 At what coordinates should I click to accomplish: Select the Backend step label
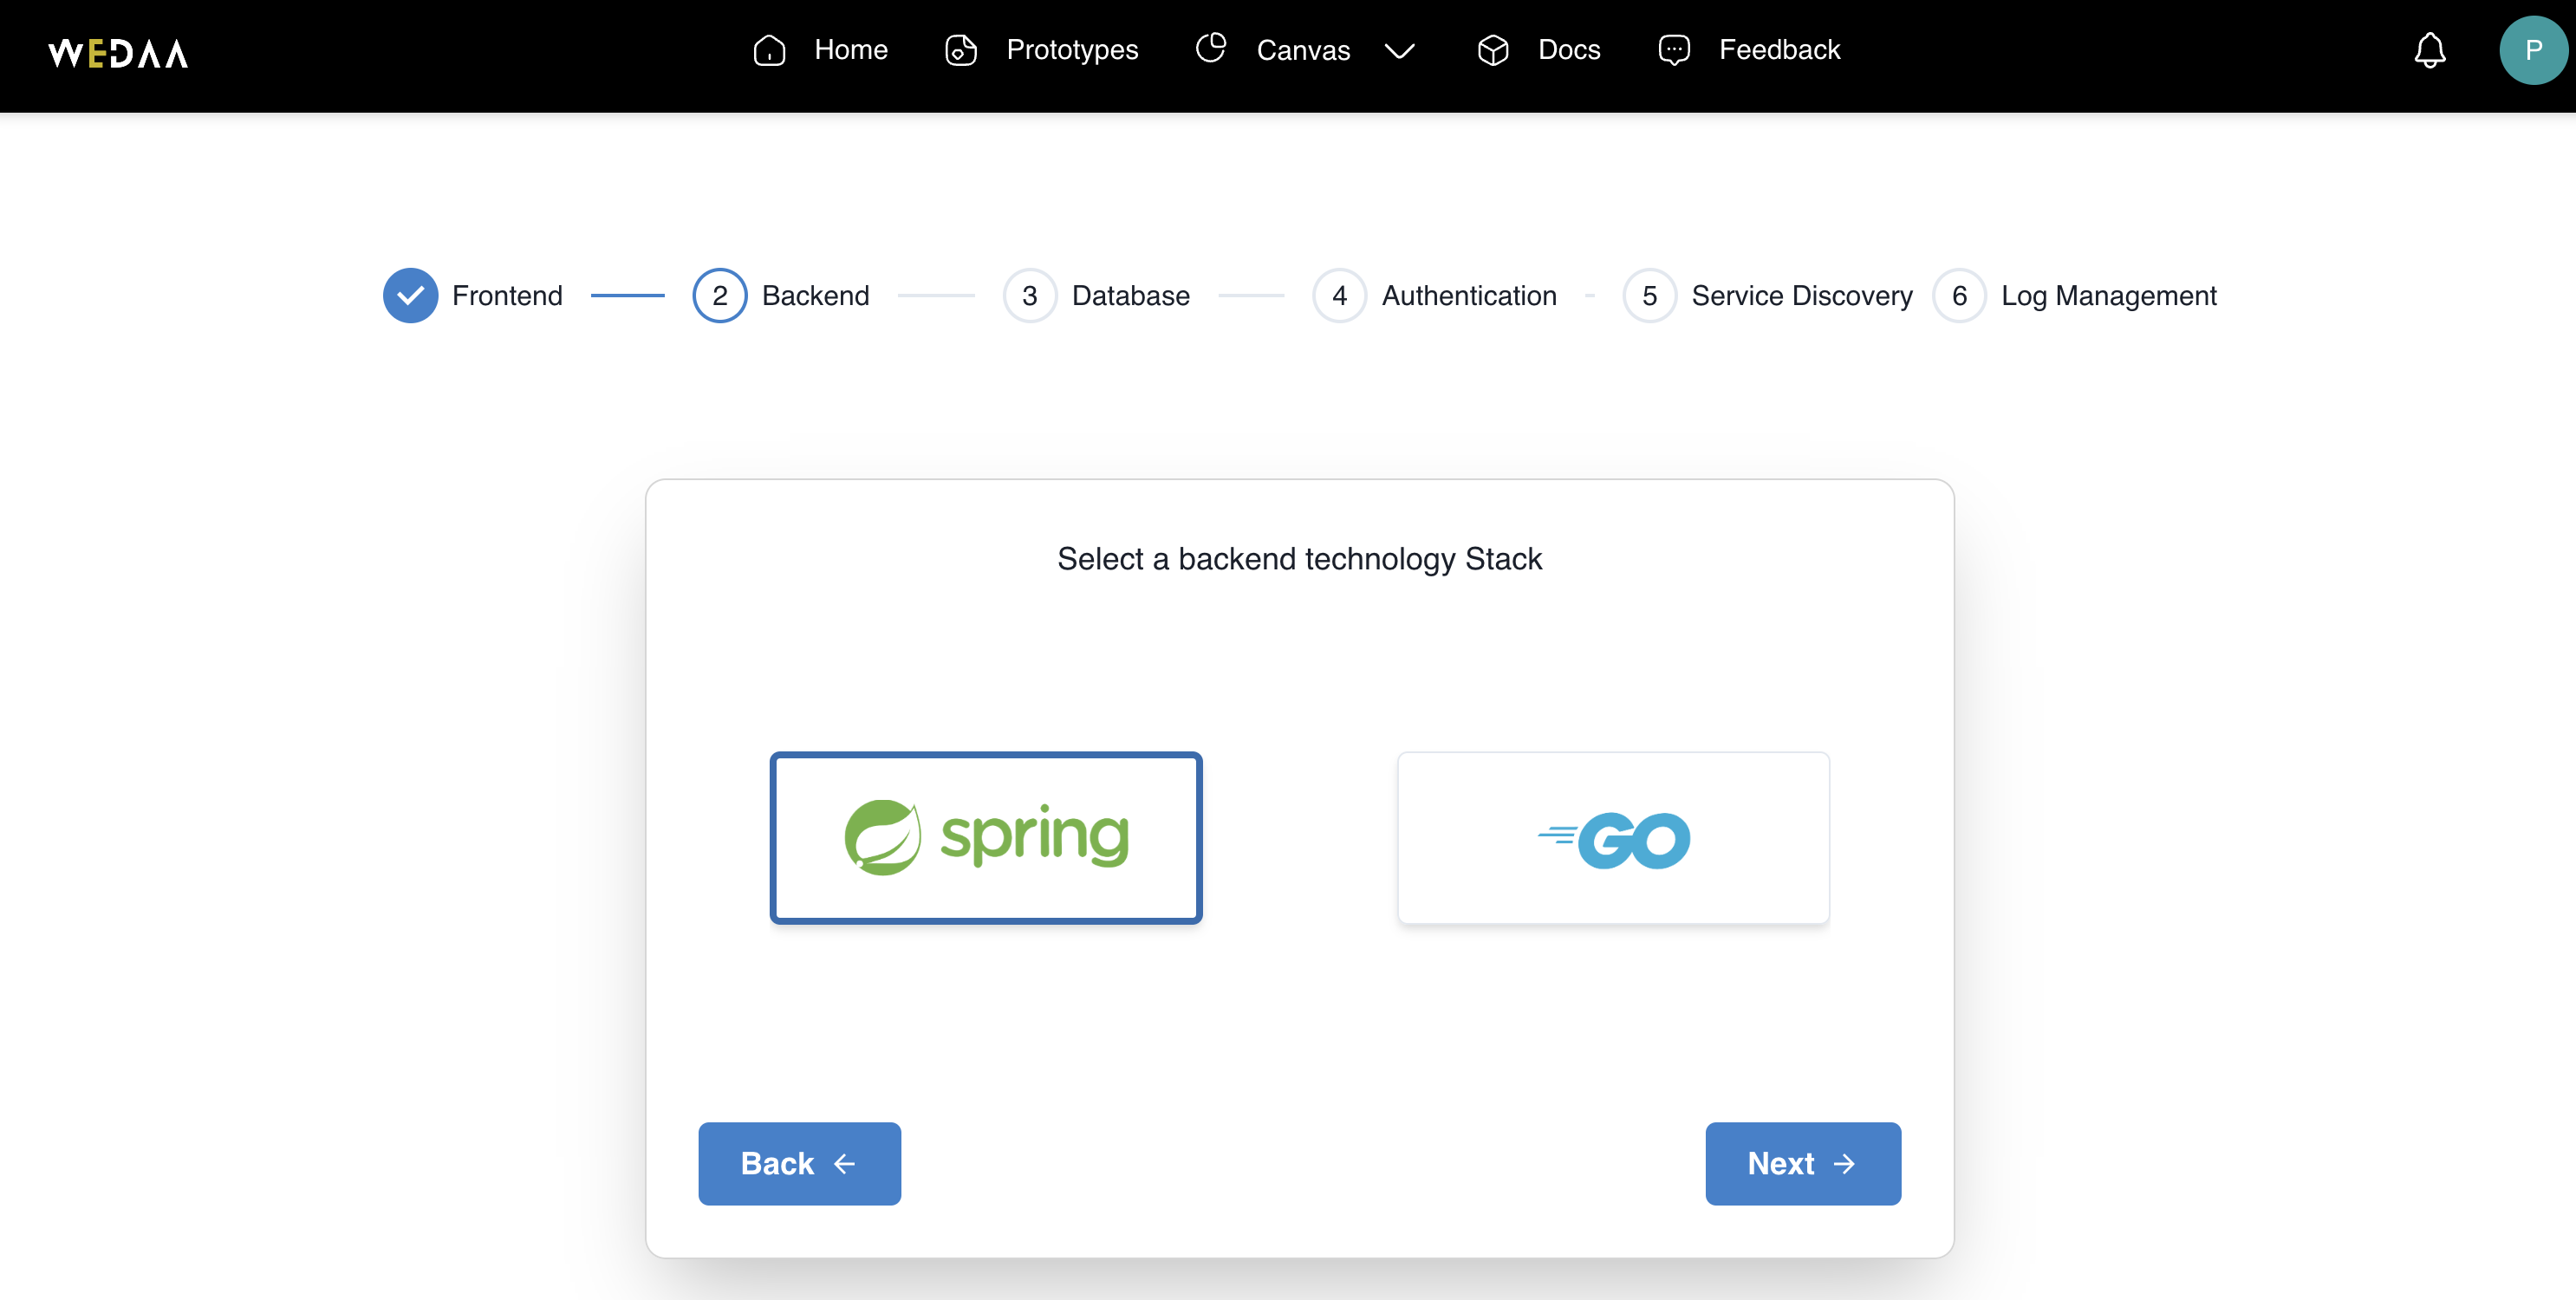(815, 296)
